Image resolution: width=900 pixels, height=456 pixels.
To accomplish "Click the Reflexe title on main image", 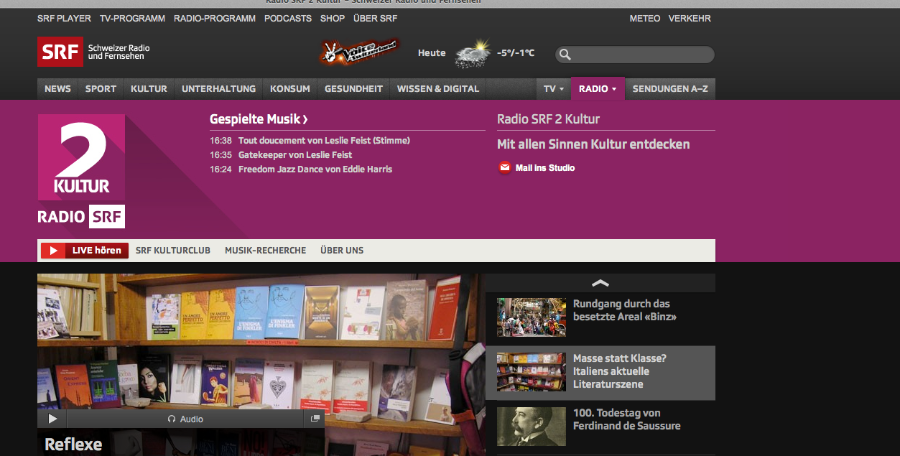I will pyautogui.click(x=73, y=444).
